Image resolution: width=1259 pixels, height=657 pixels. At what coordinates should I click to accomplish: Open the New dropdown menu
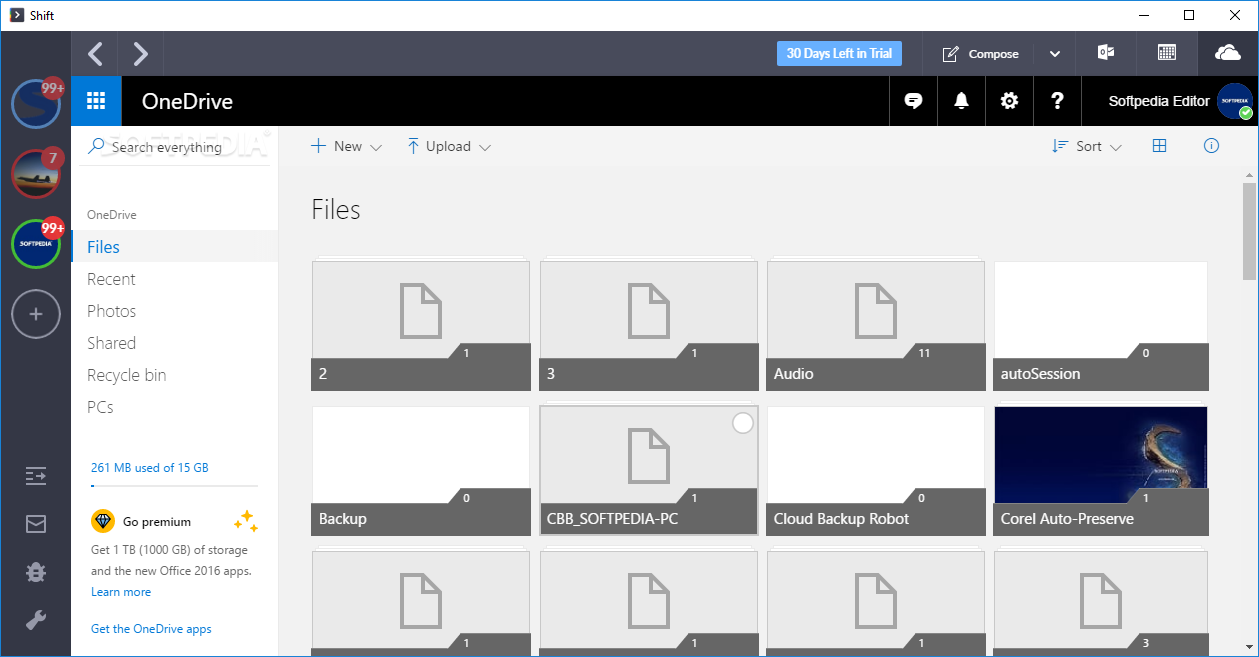click(x=346, y=146)
